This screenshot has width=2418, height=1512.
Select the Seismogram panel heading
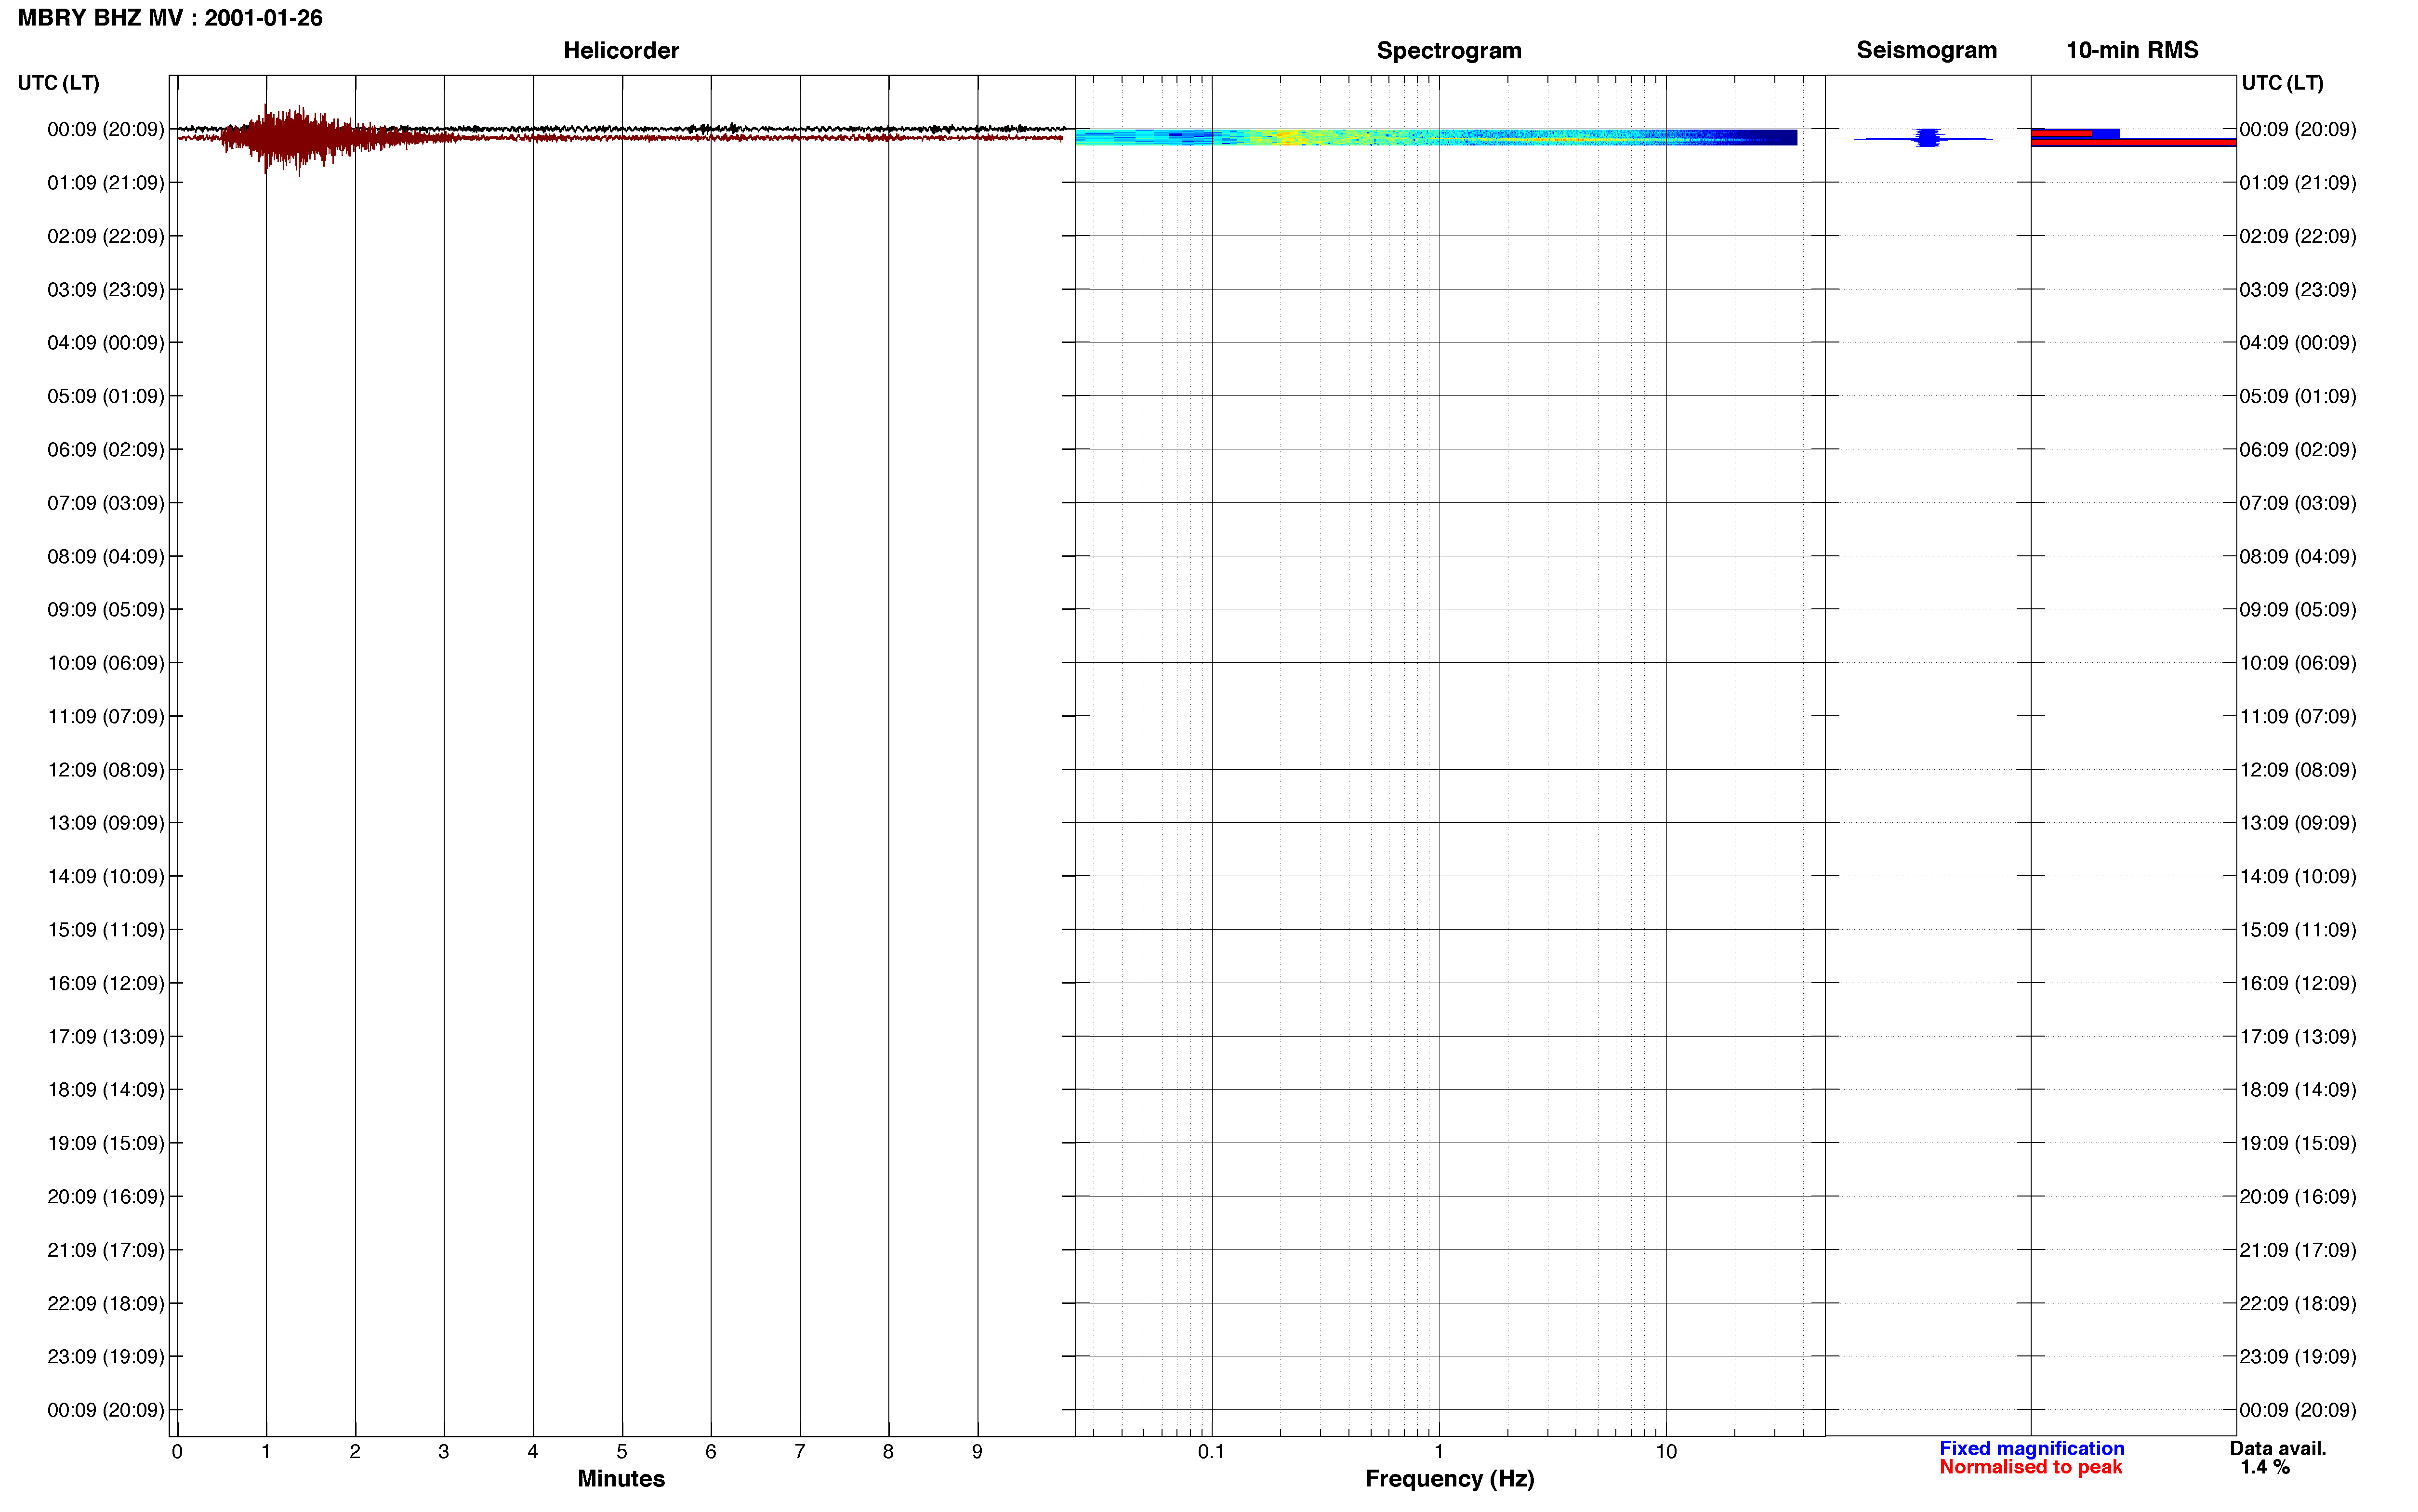pos(1926,50)
